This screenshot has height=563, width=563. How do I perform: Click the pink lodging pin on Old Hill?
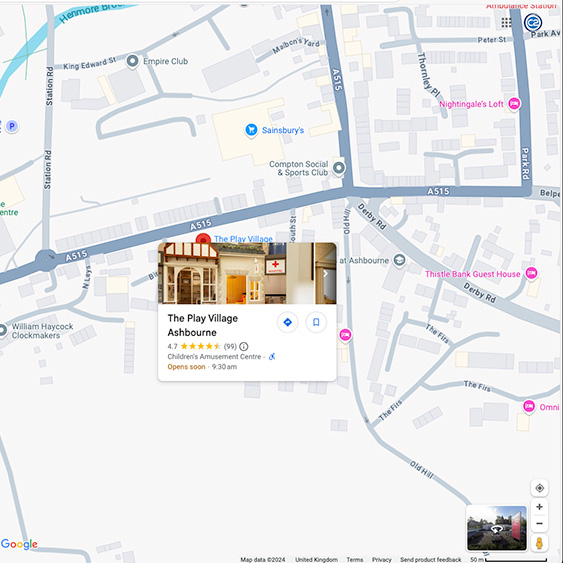pyautogui.click(x=345, y=335)
